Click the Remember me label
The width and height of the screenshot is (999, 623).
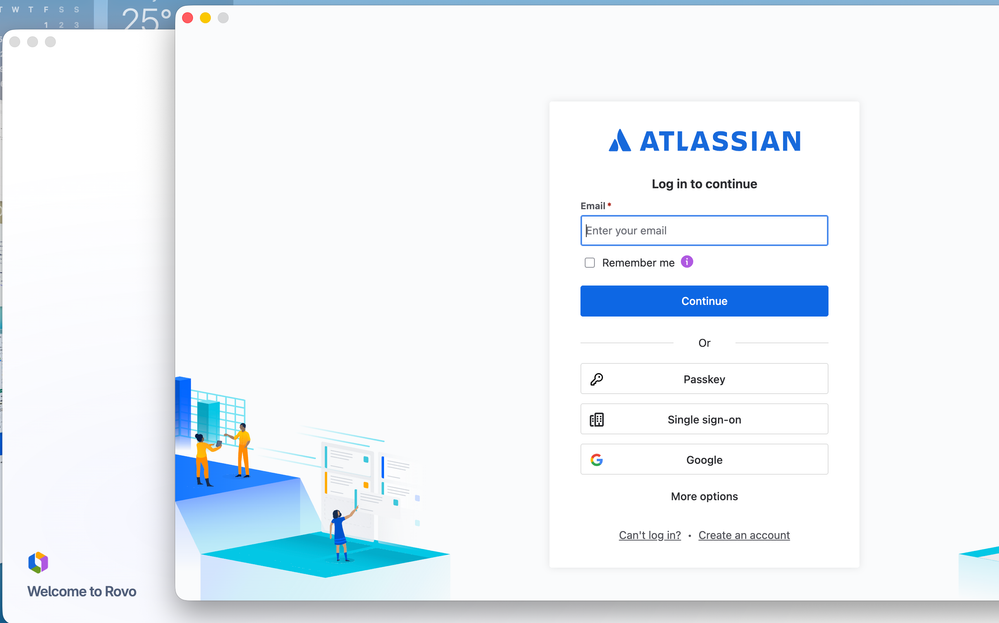(638, 263)
